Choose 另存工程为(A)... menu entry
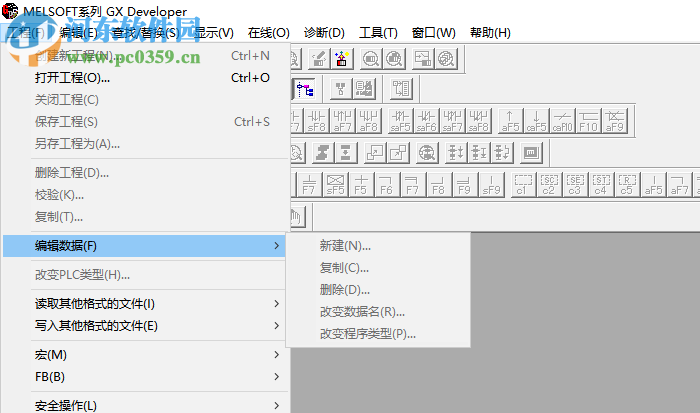This screenshot has width=700, height=413. click(146, 143)
